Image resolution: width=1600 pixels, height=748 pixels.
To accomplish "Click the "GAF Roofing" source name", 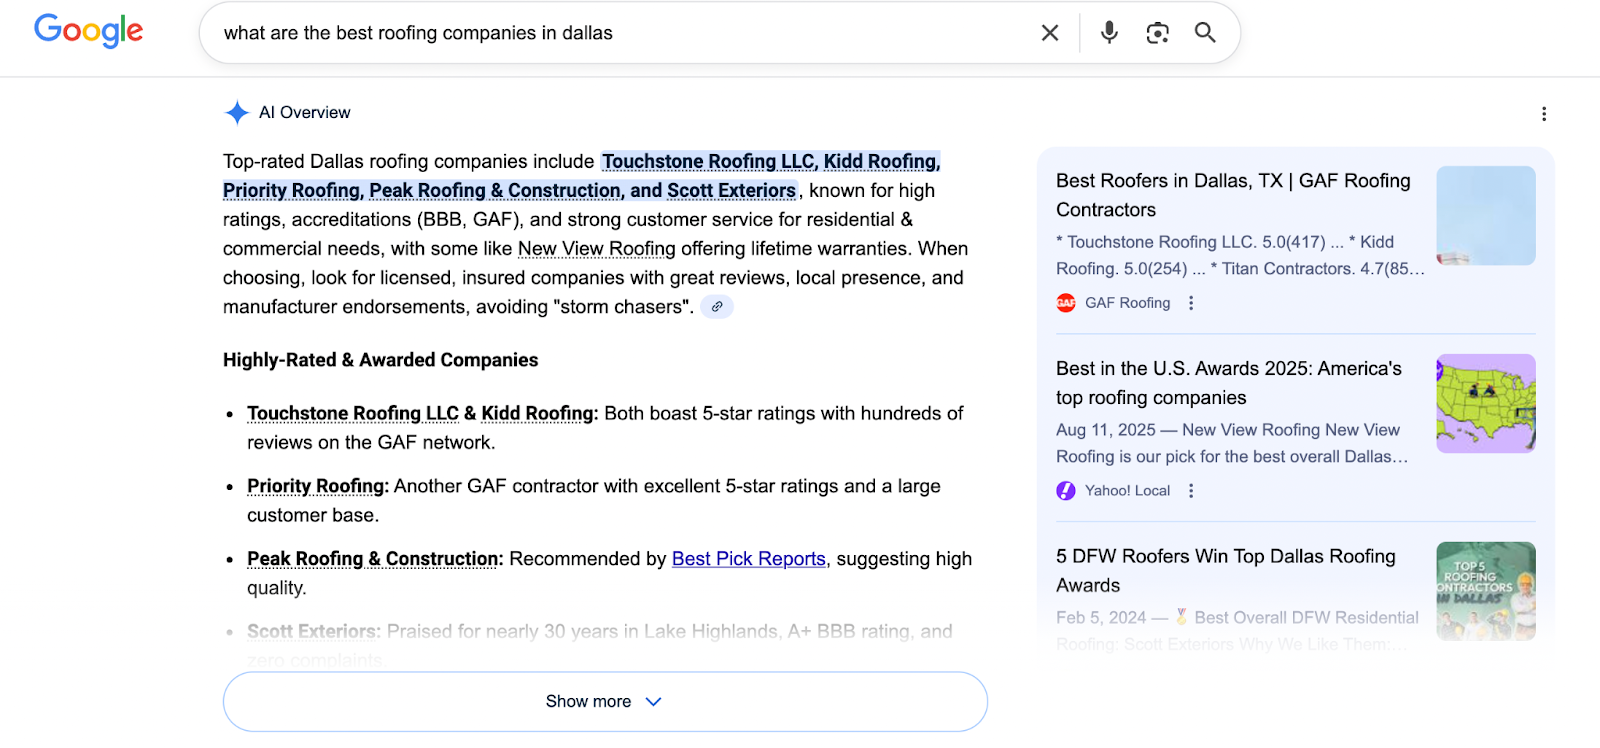I will 1128,303.
